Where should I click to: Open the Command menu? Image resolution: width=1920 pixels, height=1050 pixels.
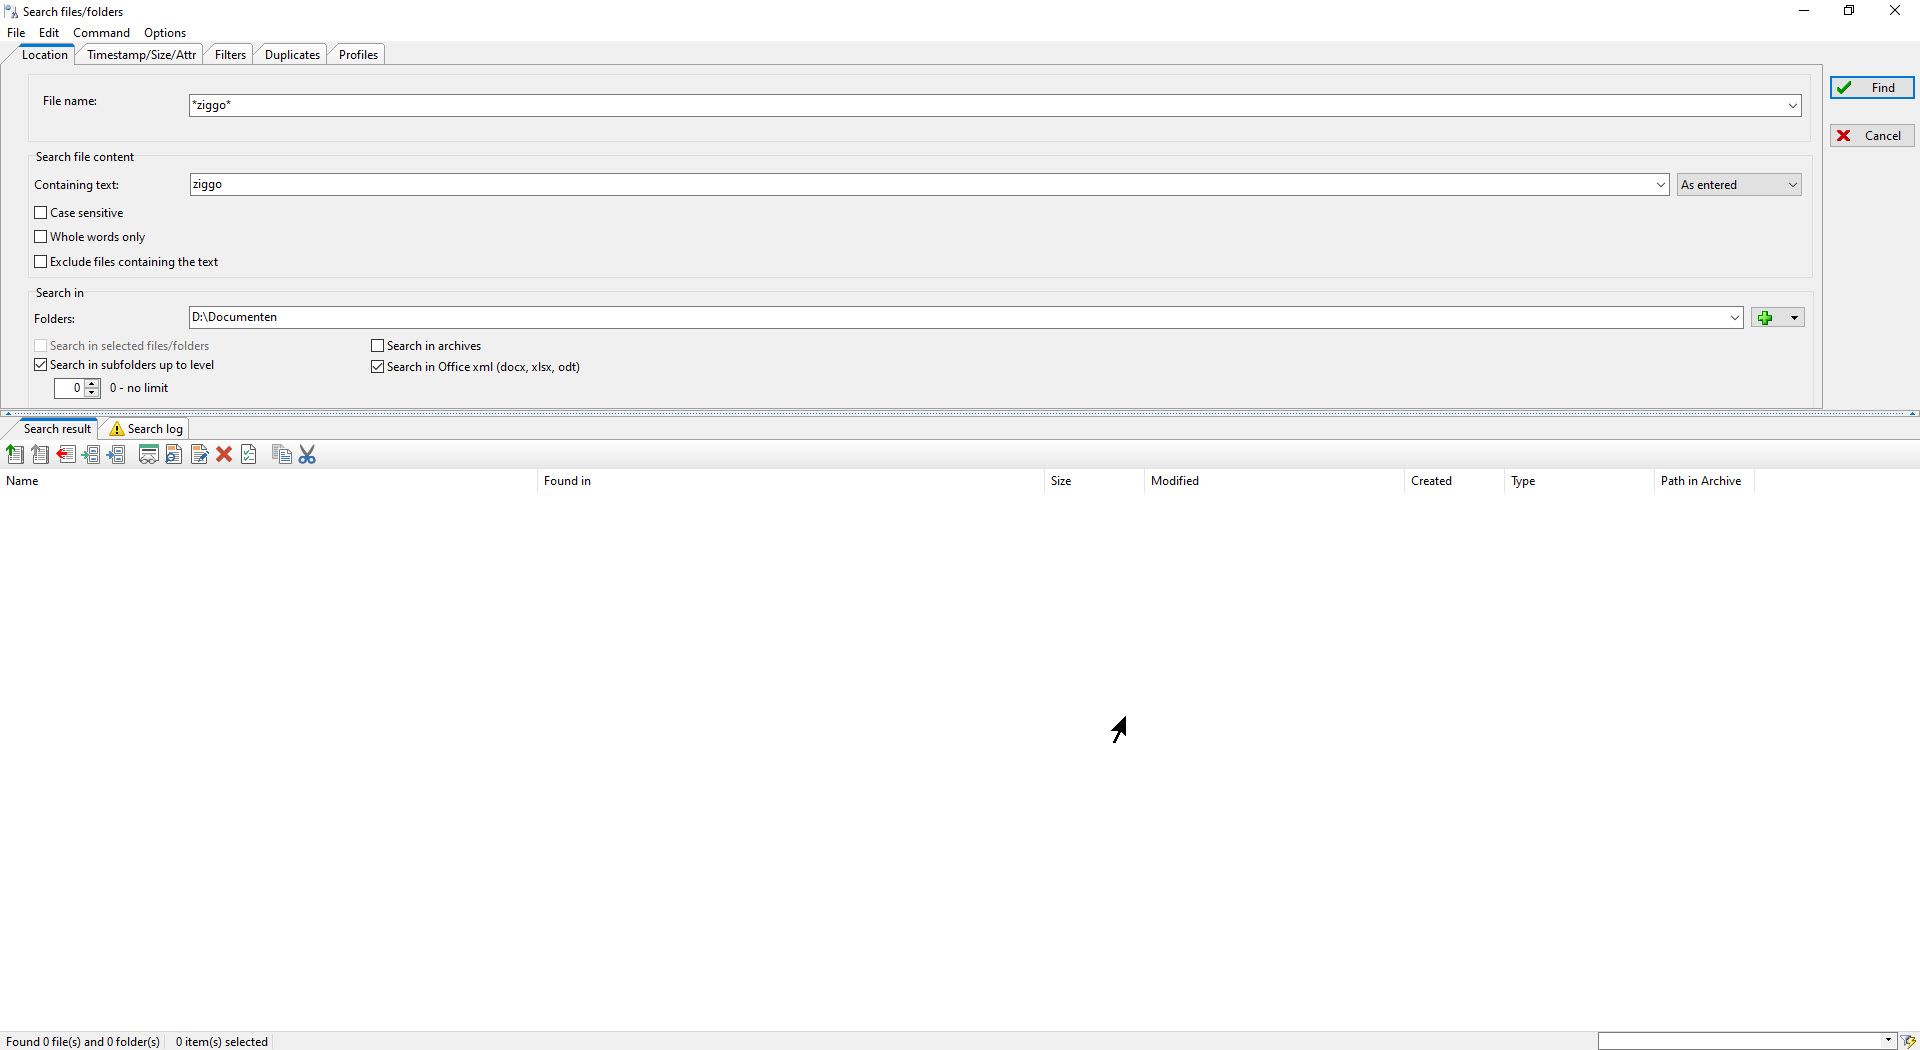[x=101, y=33]
